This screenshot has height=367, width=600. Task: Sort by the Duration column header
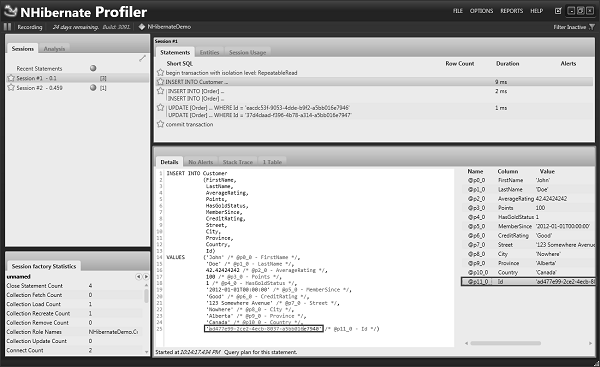(x=508, y=64)
